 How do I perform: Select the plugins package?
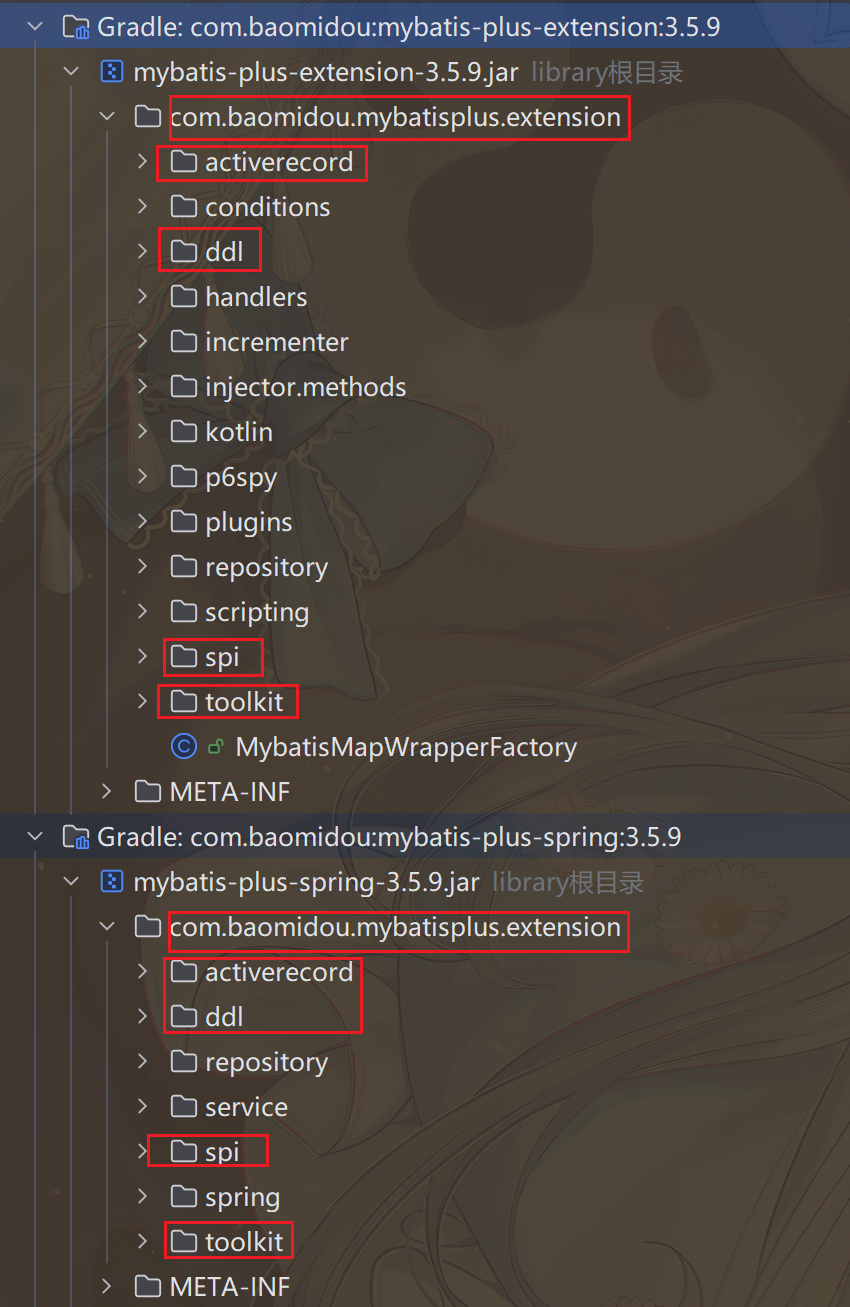pos(248,522)
